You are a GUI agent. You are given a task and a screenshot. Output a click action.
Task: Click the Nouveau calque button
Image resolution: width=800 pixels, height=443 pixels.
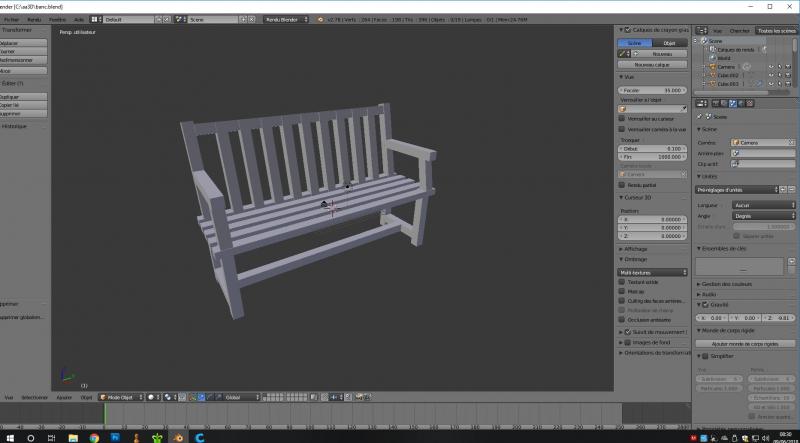point(652,65)
